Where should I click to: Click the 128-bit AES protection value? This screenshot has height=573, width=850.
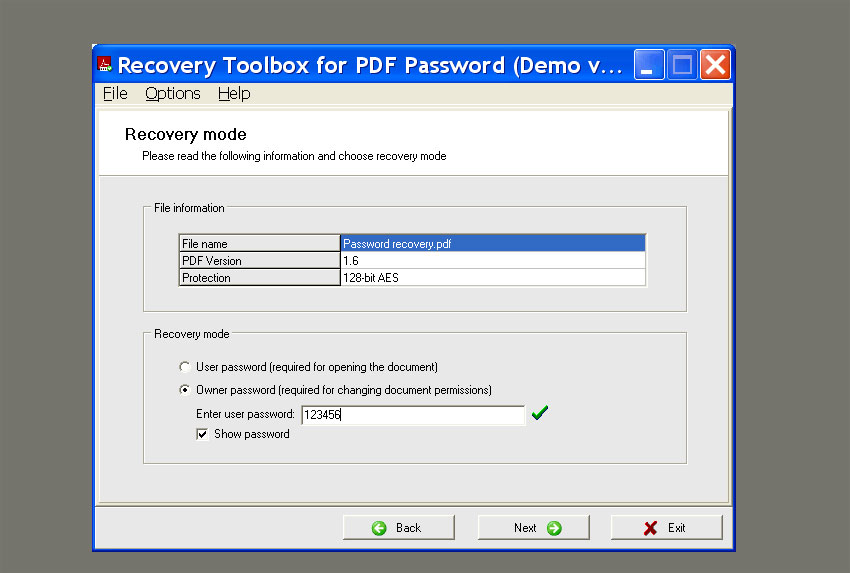pyautogui.click(x=492, y=278)
